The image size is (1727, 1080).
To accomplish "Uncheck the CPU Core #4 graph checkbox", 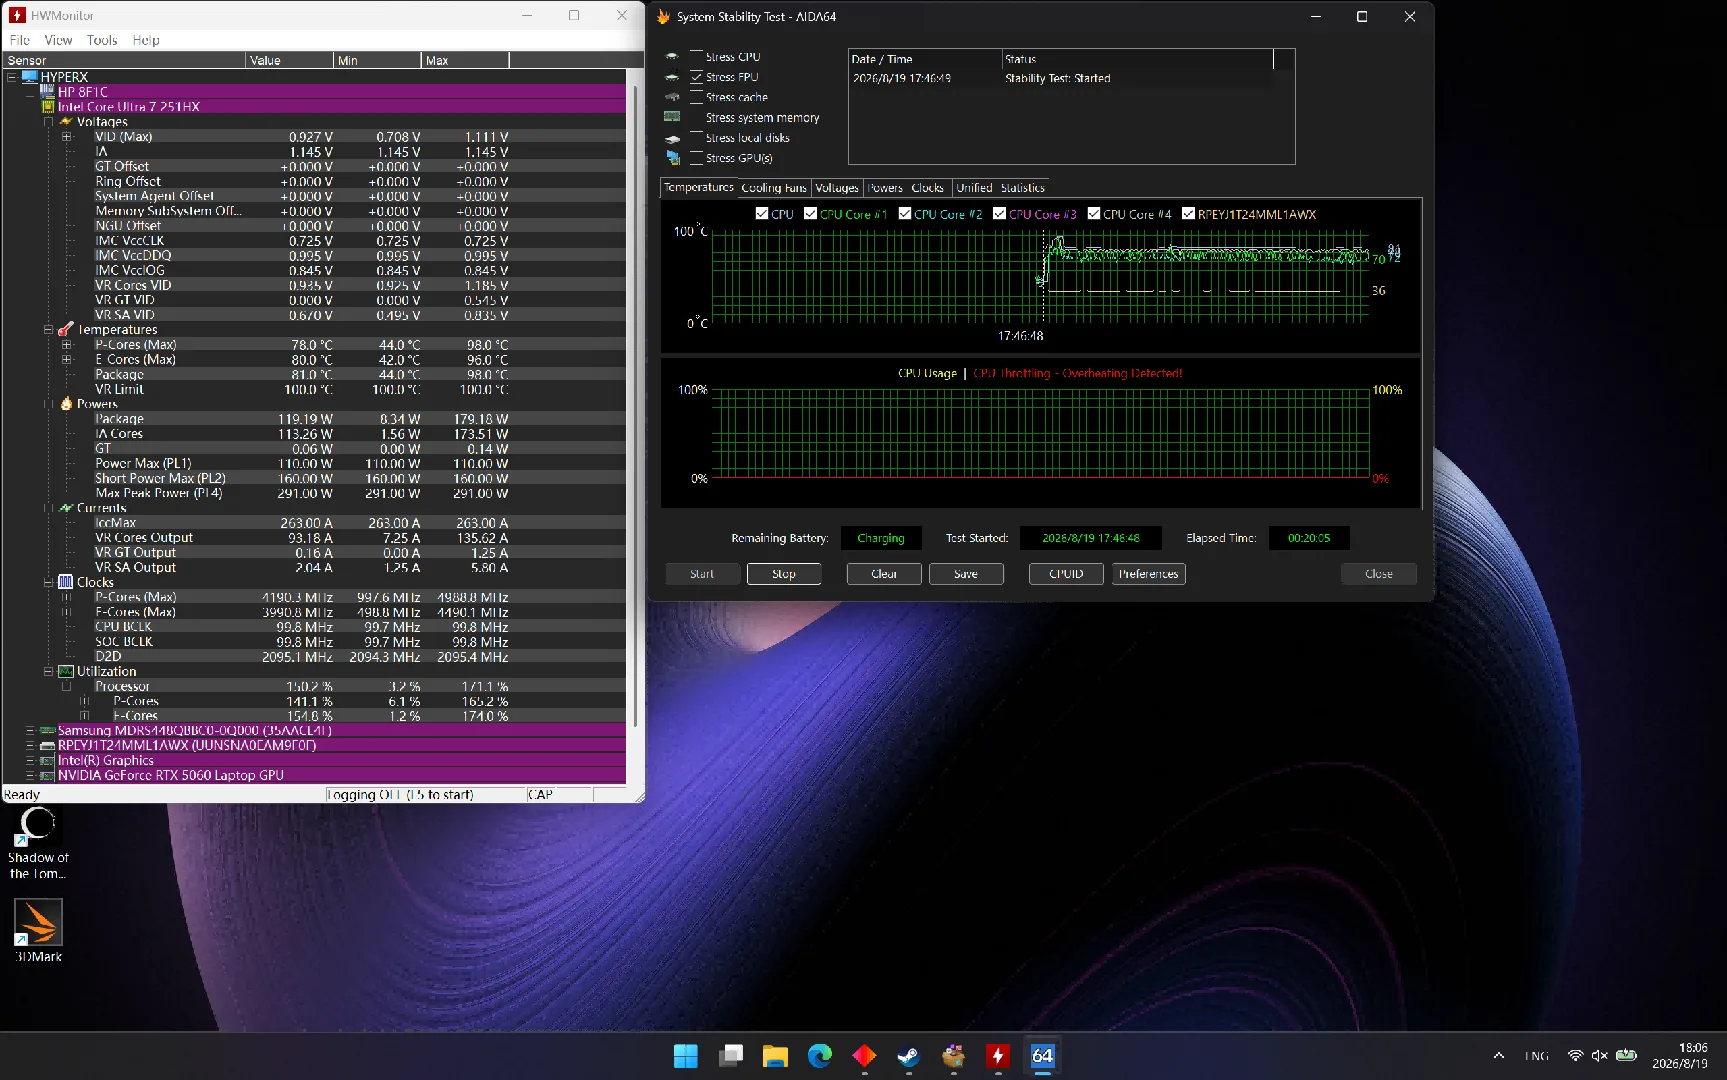I will (x=1094, y=214).
